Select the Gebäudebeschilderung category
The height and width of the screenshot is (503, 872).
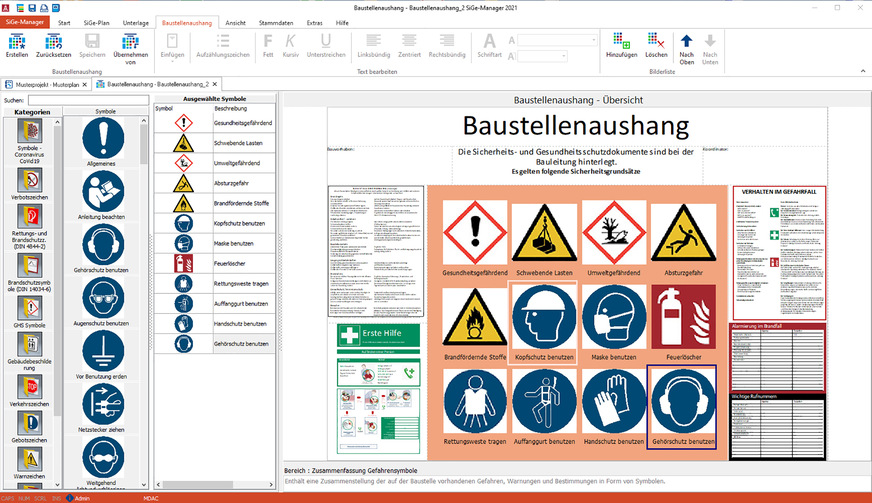coord(29,352)
